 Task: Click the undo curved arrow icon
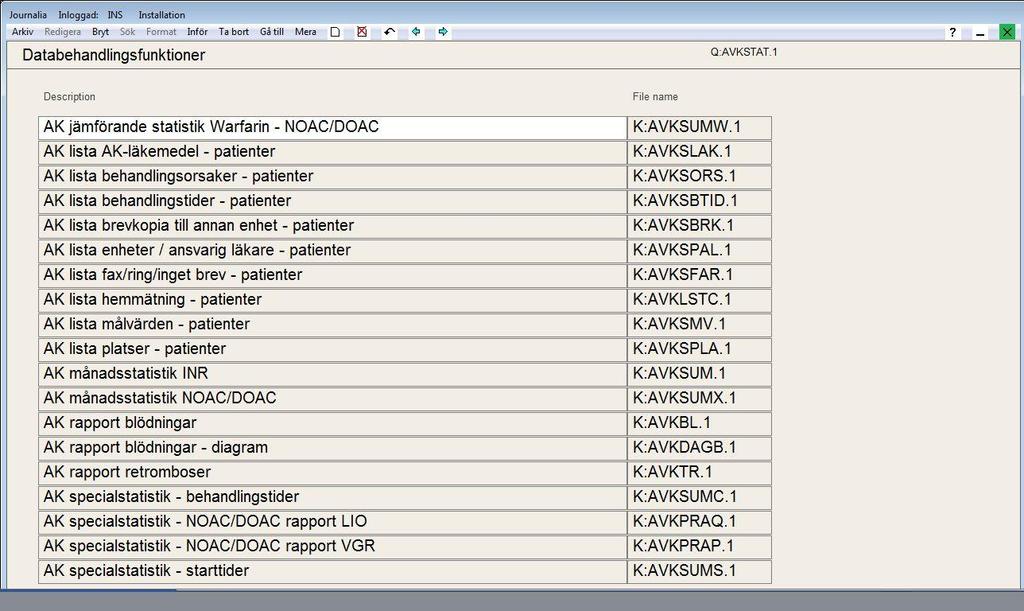(x=389, y=32)
